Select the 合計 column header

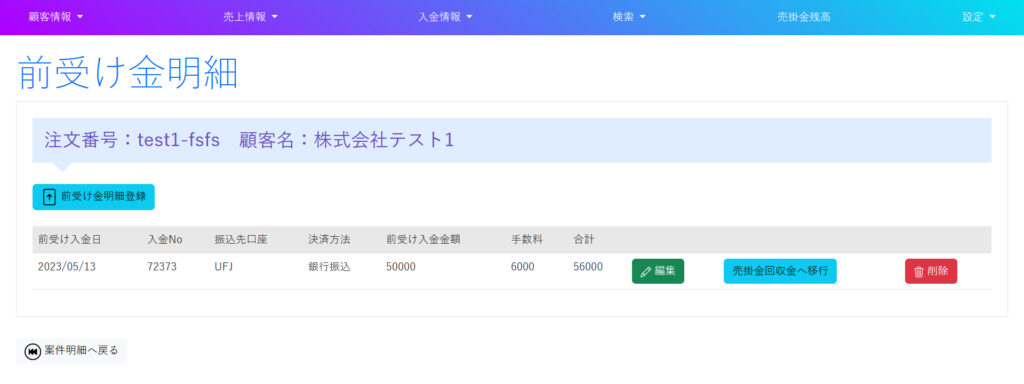pos(584,240)
